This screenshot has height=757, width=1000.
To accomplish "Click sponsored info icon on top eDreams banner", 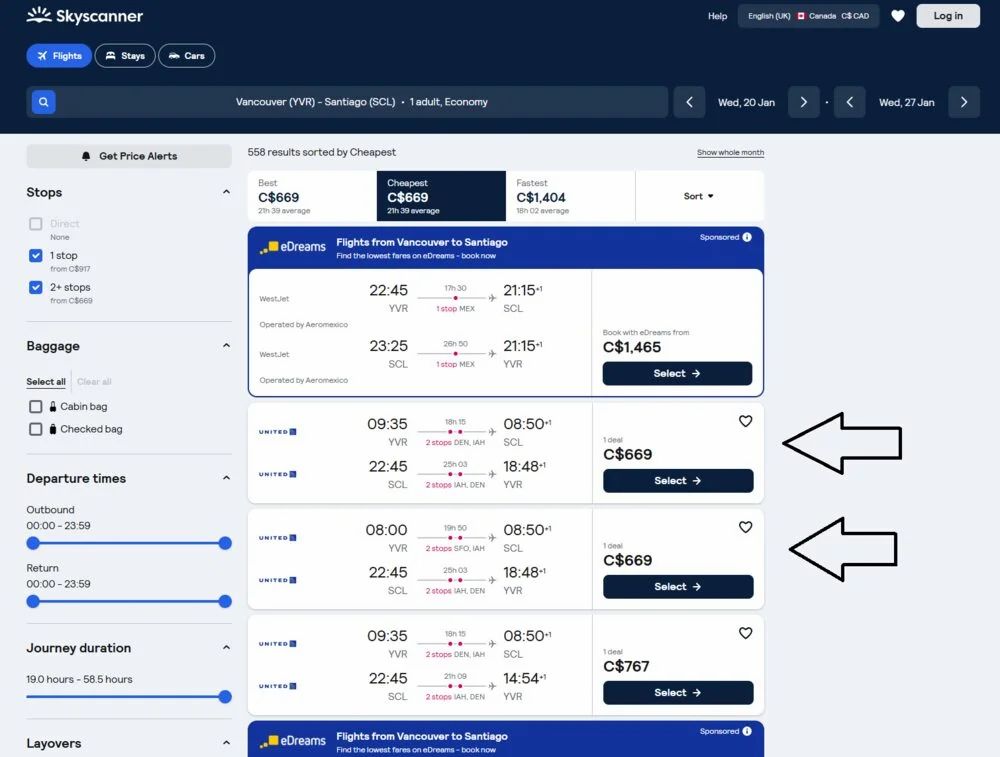I will coord(747,237).
